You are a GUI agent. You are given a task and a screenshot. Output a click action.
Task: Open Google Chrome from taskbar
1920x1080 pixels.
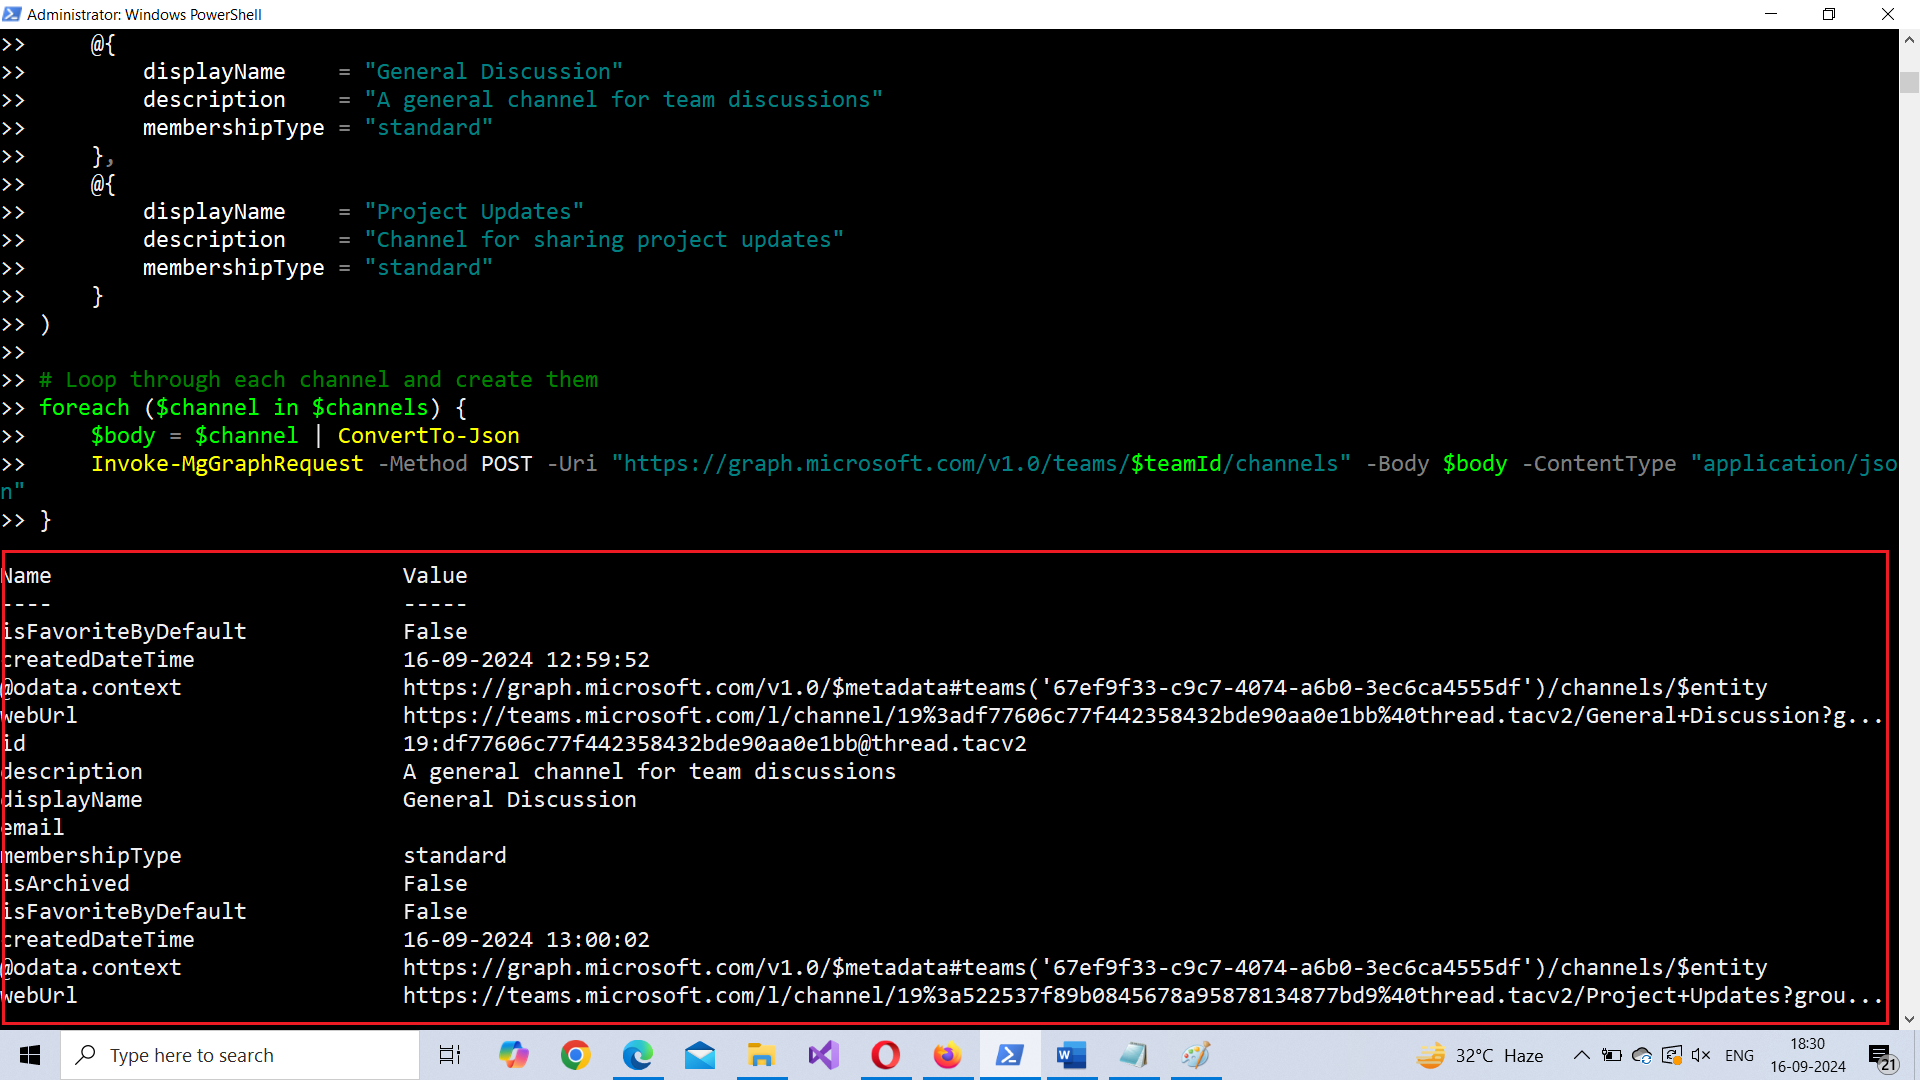click(576, 1055)
